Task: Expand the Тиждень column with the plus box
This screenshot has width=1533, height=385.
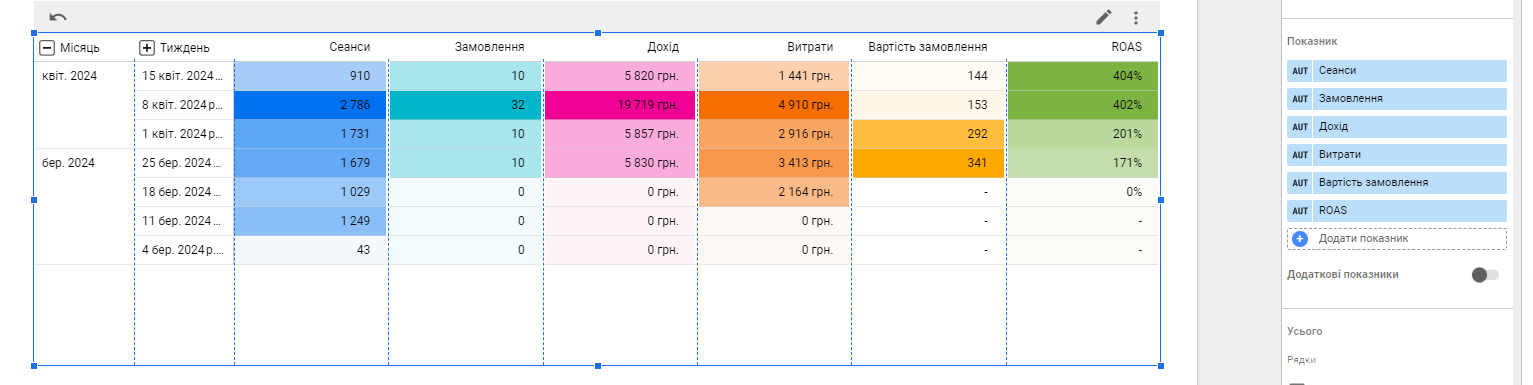Action: click(x=147, y=47)
